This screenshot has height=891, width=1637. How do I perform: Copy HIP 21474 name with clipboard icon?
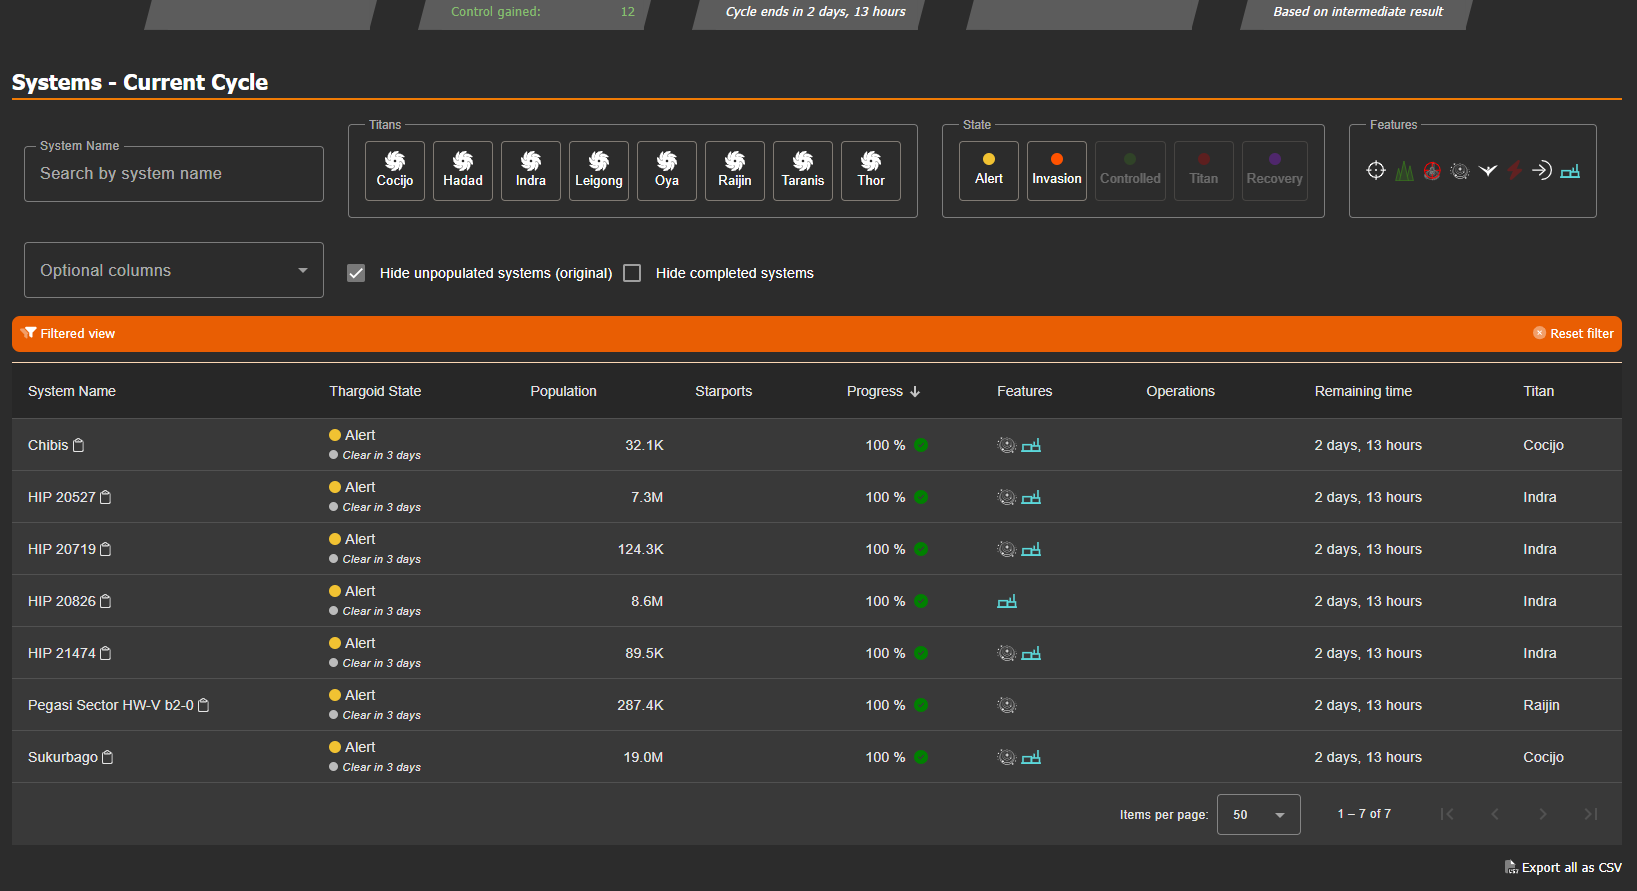[x=106, y=653]
